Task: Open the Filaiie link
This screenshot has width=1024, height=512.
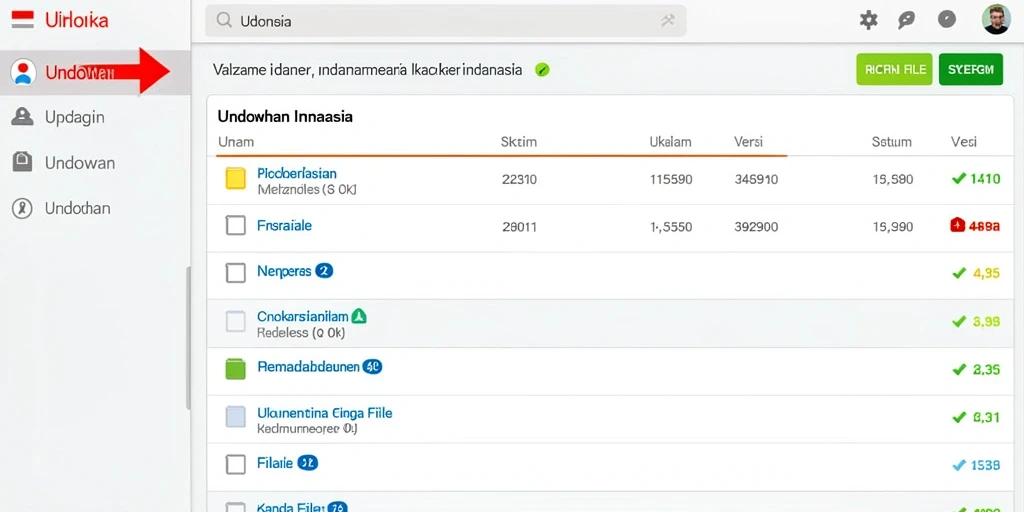Action: point(275,464)
